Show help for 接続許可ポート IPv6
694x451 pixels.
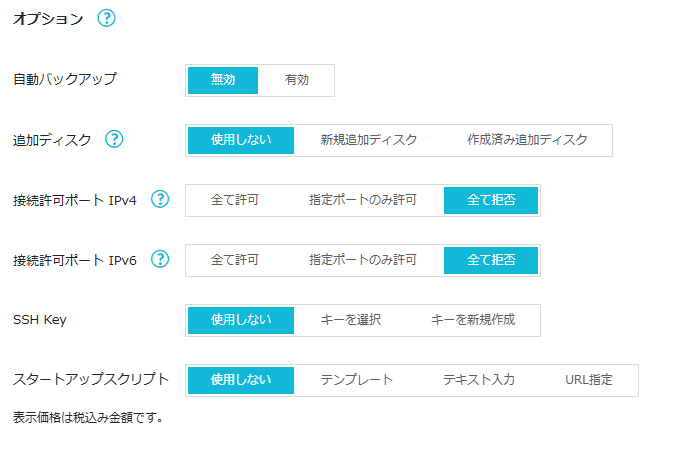coord(160,259)
